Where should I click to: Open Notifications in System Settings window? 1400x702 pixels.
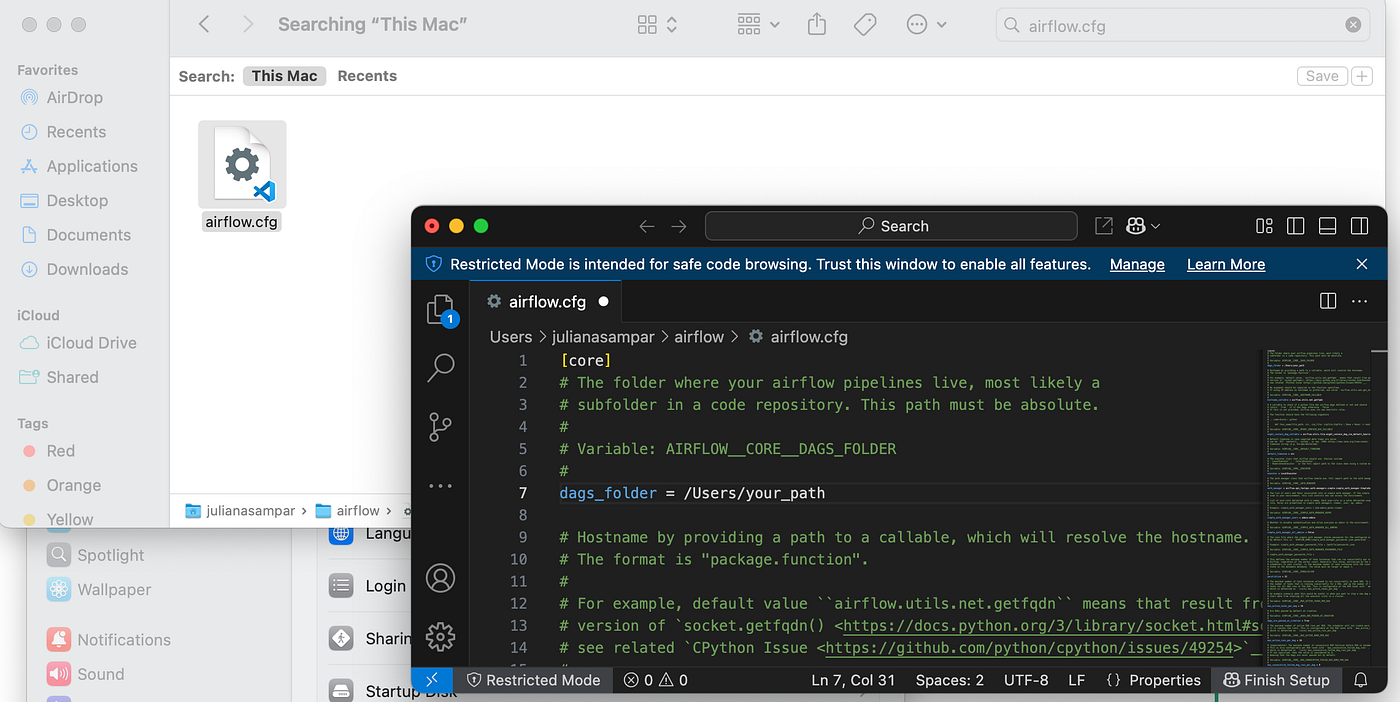108,640
